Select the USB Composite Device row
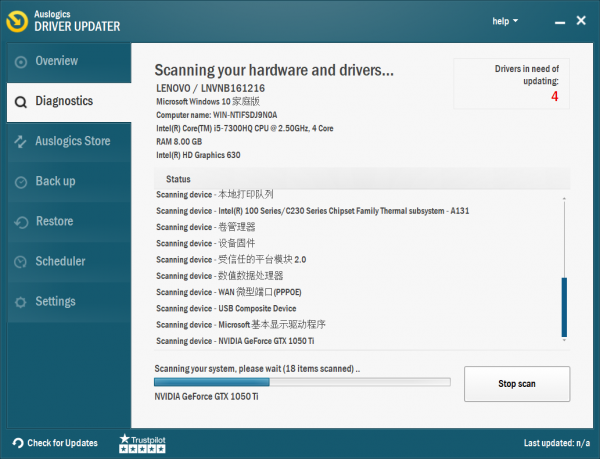Image resolution: width=600 pixels, height=459 pixels. coord(226,308)
